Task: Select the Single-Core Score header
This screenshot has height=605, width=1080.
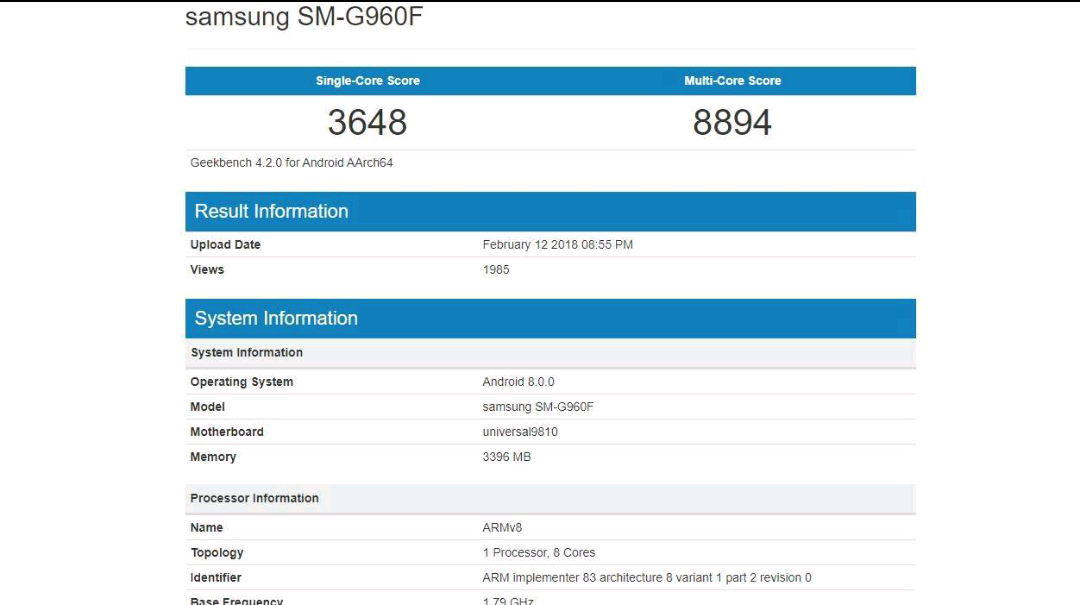Action: (367, 81)
